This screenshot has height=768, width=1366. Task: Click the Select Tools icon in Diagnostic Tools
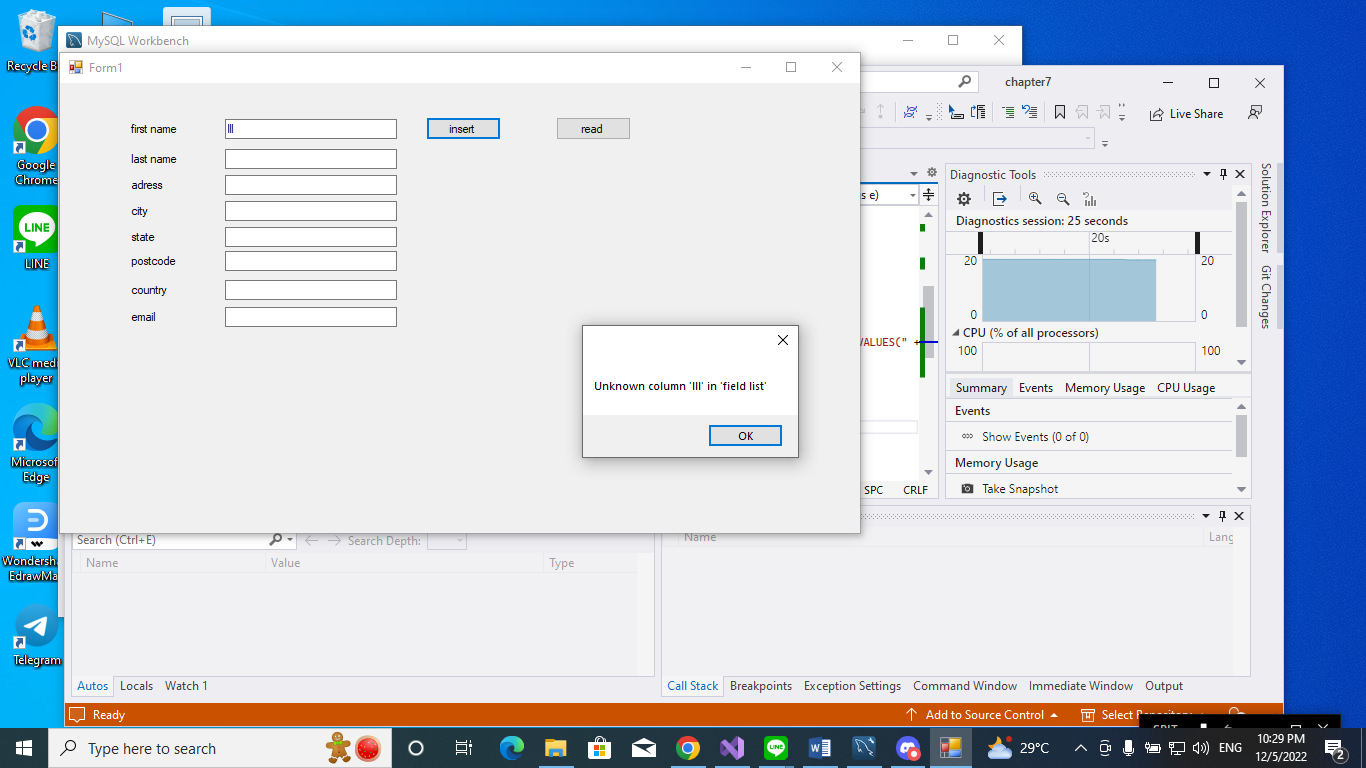pyautogui.click(x=999, y=198)
